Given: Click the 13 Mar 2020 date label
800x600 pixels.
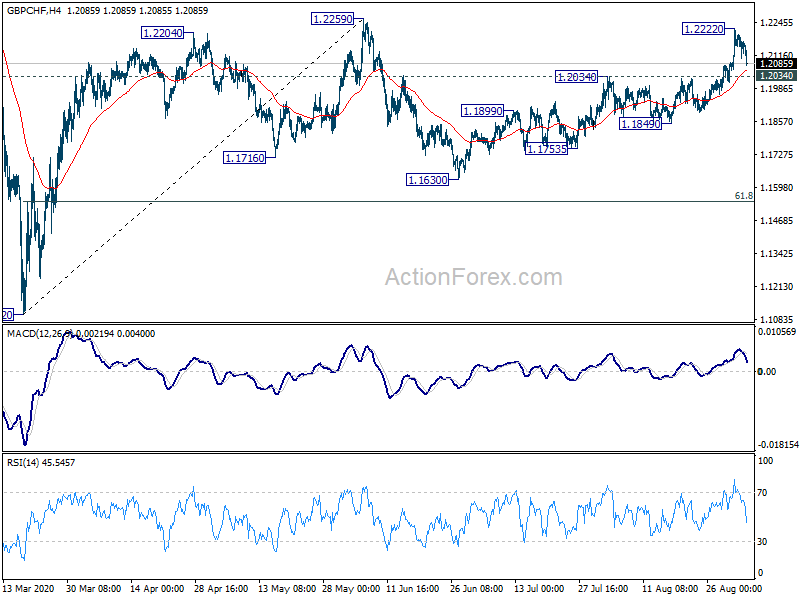Looking at the screenshot, I should click(29, 588).
